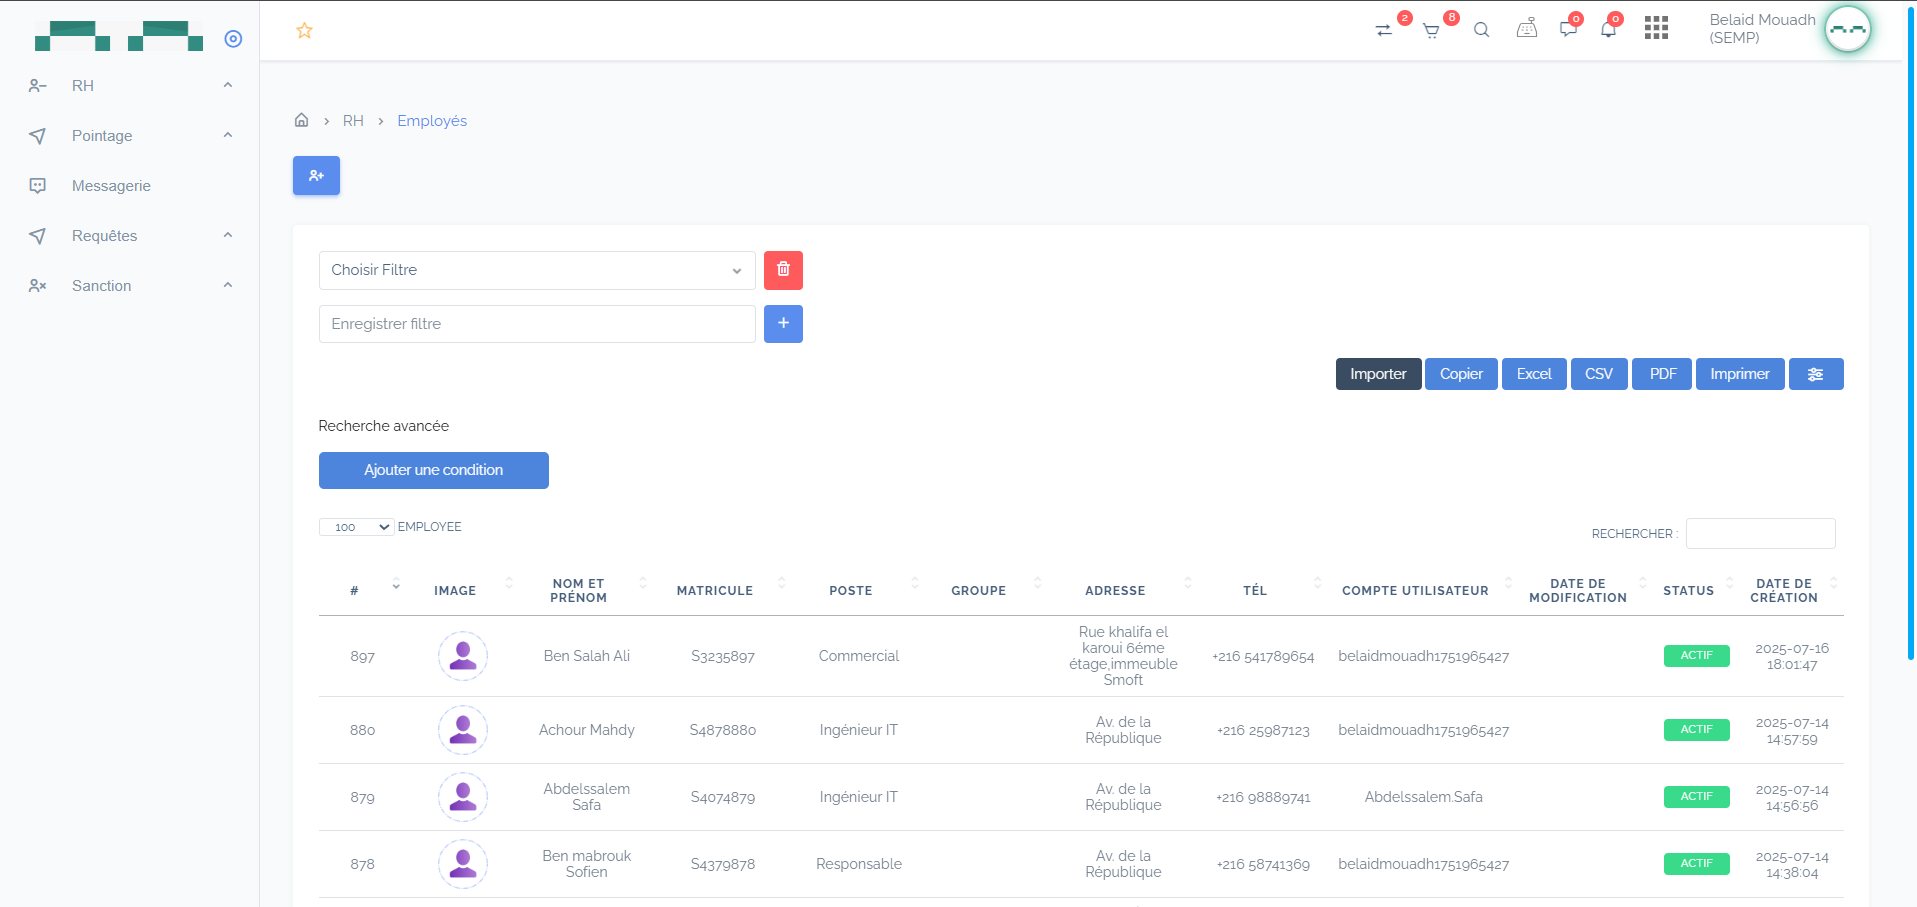Screen dimensions: 1917x907
Task: Open column settings sliders icon button
Action: click(x=1816, y=374)
